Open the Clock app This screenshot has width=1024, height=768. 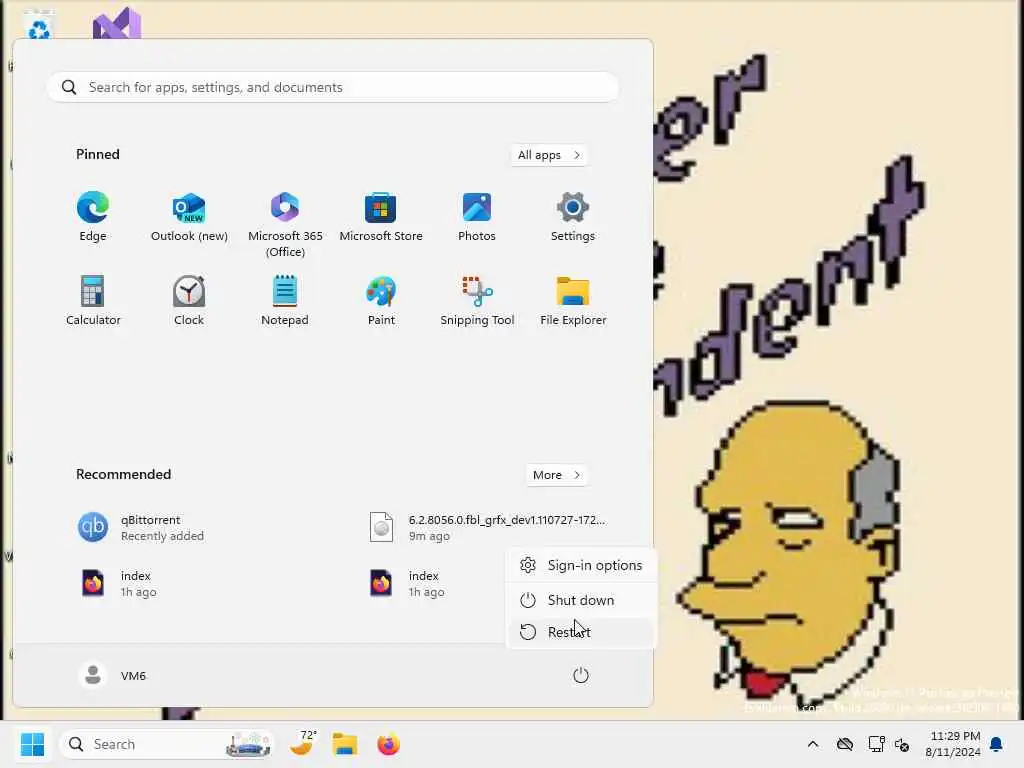[189, 300]
